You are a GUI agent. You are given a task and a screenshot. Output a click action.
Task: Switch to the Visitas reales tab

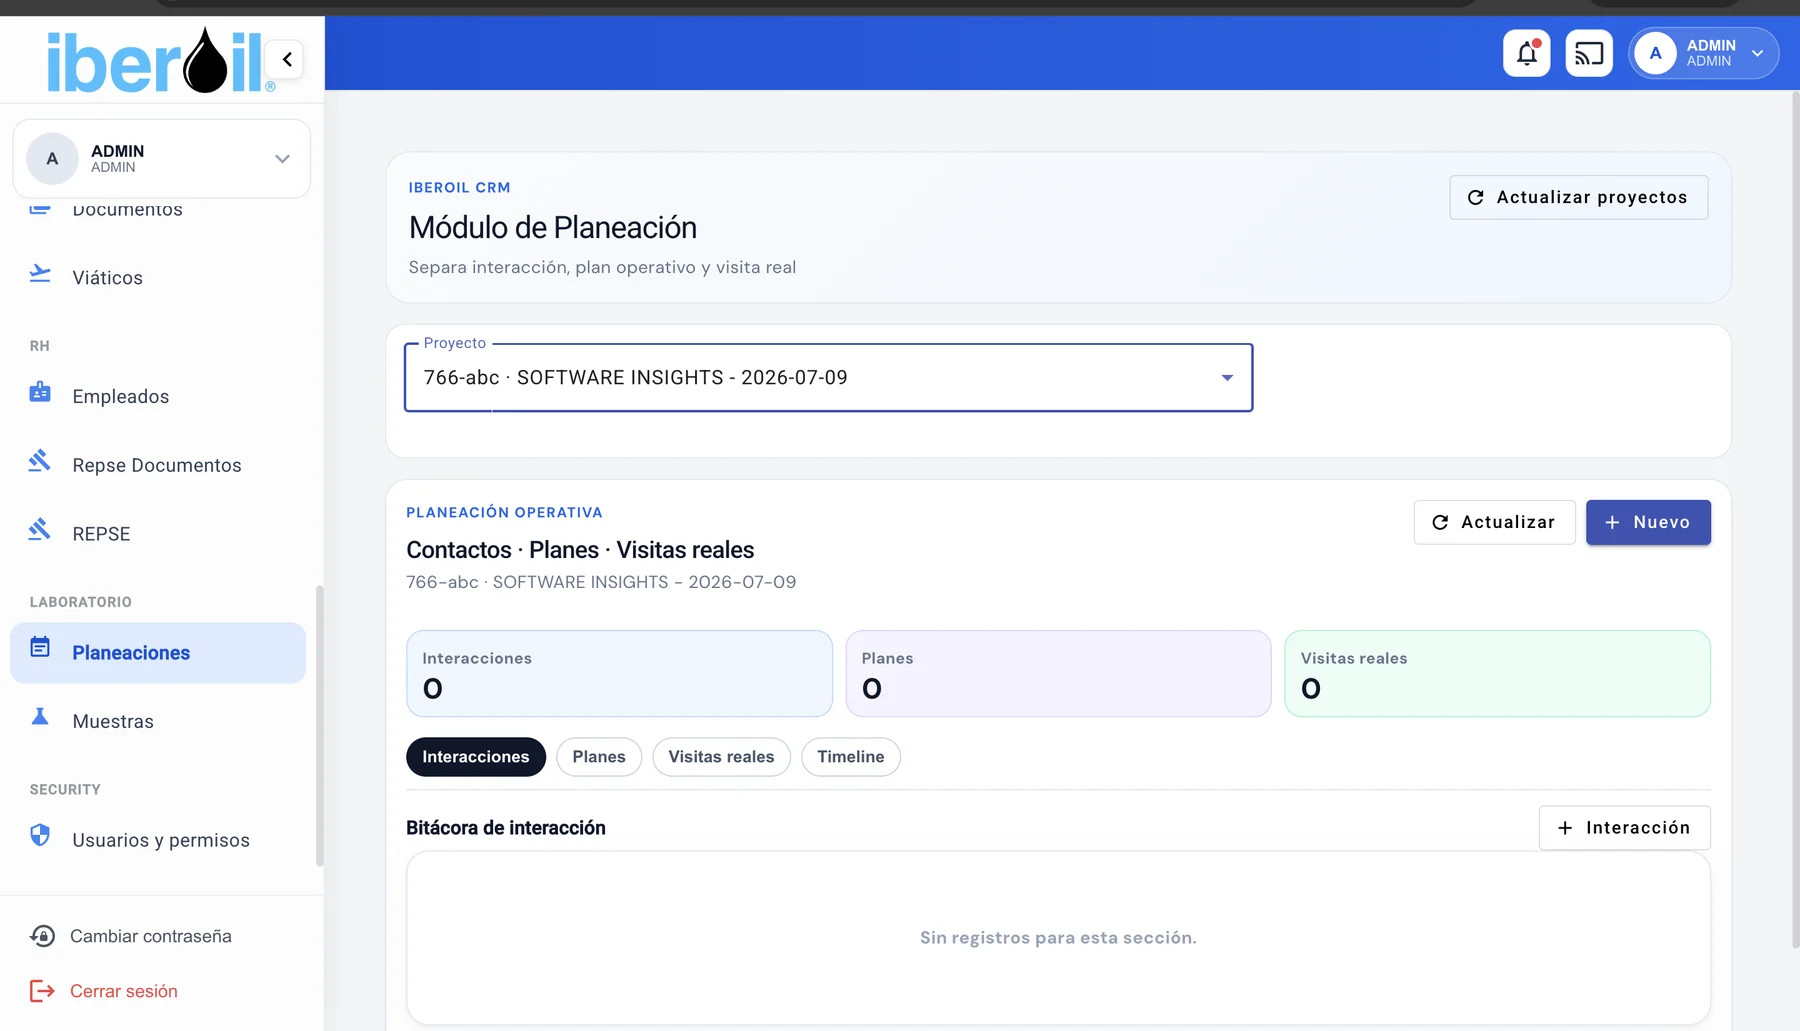tap(721, 757)
